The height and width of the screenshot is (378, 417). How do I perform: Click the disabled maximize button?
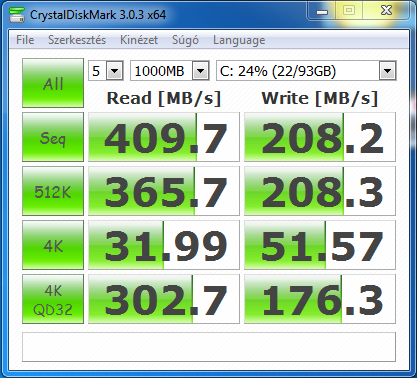click(349, 11)
